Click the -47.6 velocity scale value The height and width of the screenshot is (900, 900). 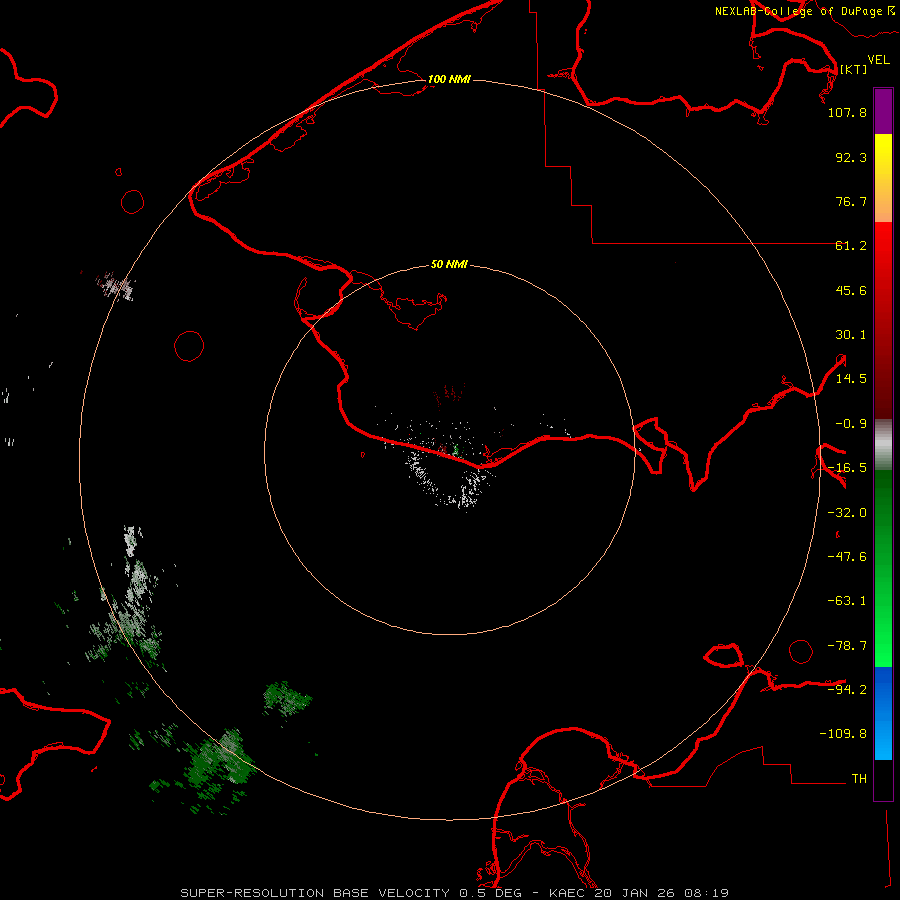click(x=847, y=557)
